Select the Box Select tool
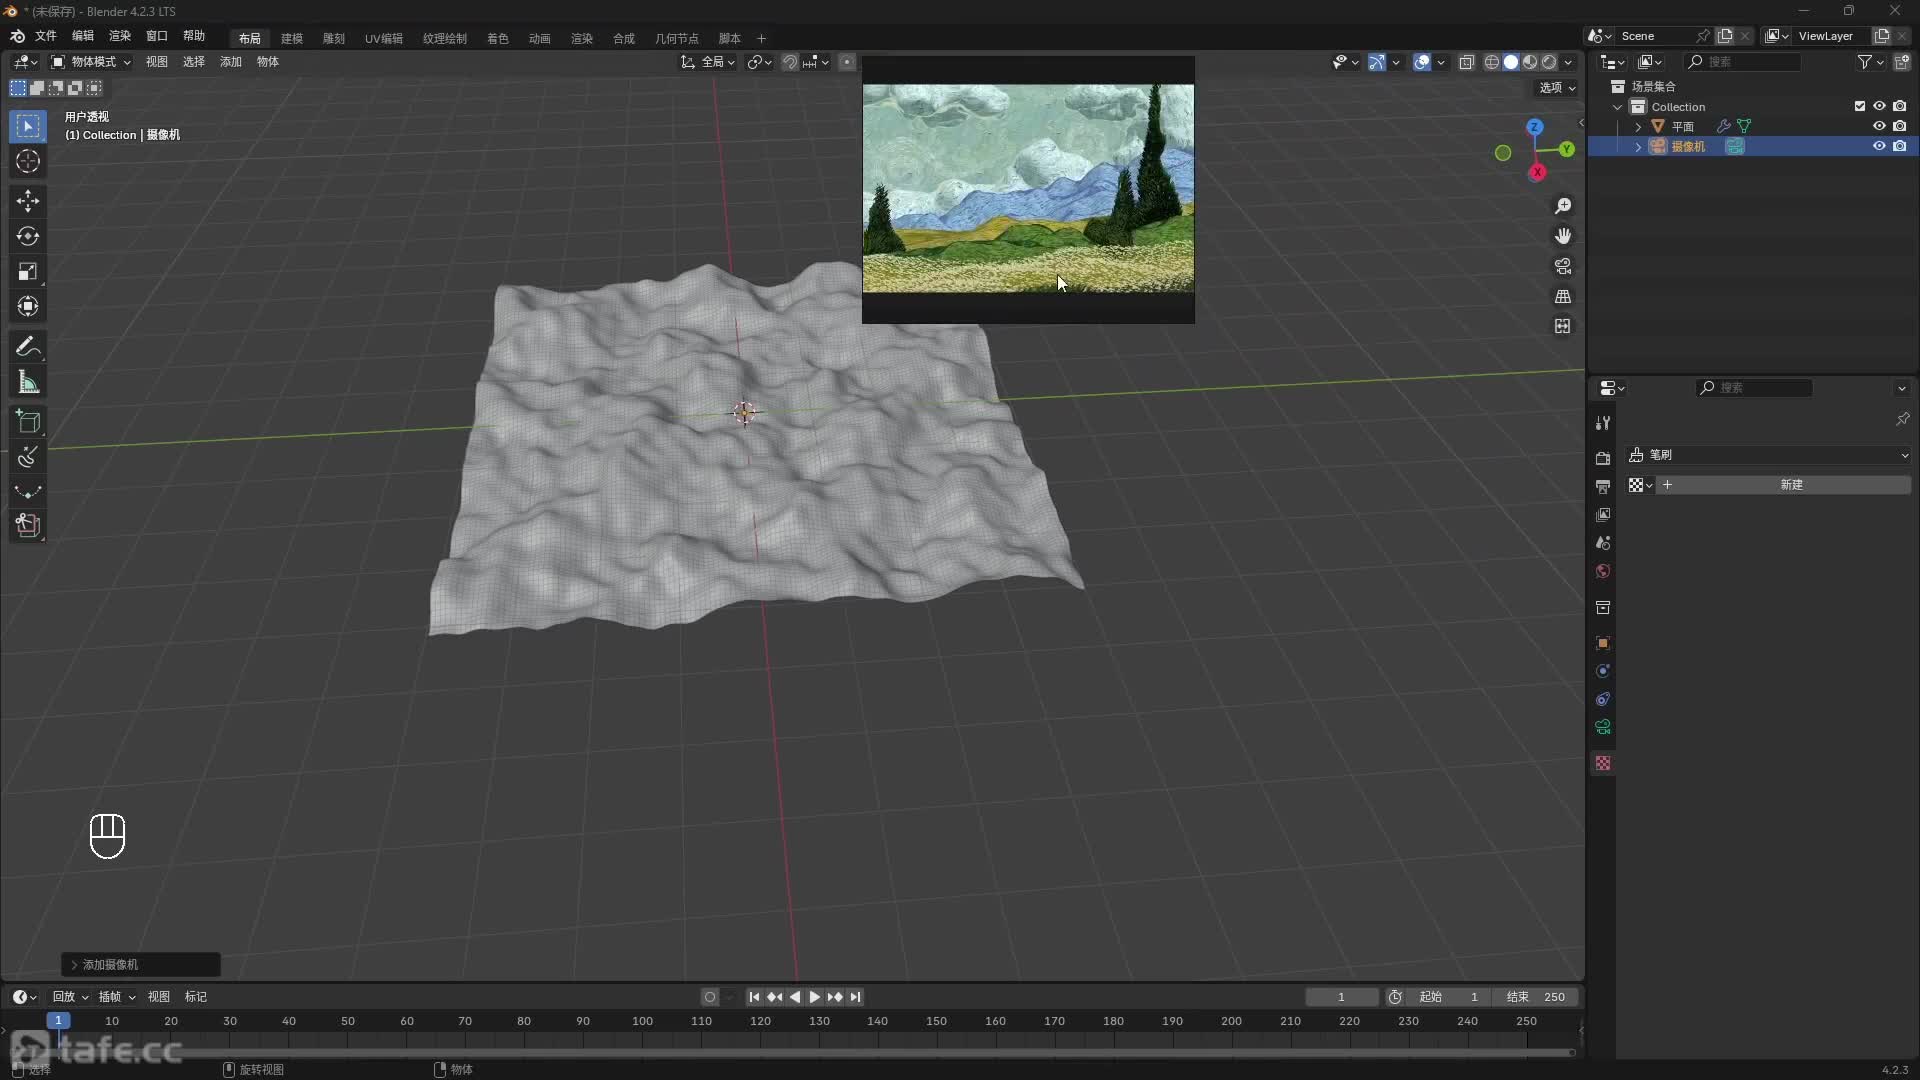 click(x=28, y=126)
